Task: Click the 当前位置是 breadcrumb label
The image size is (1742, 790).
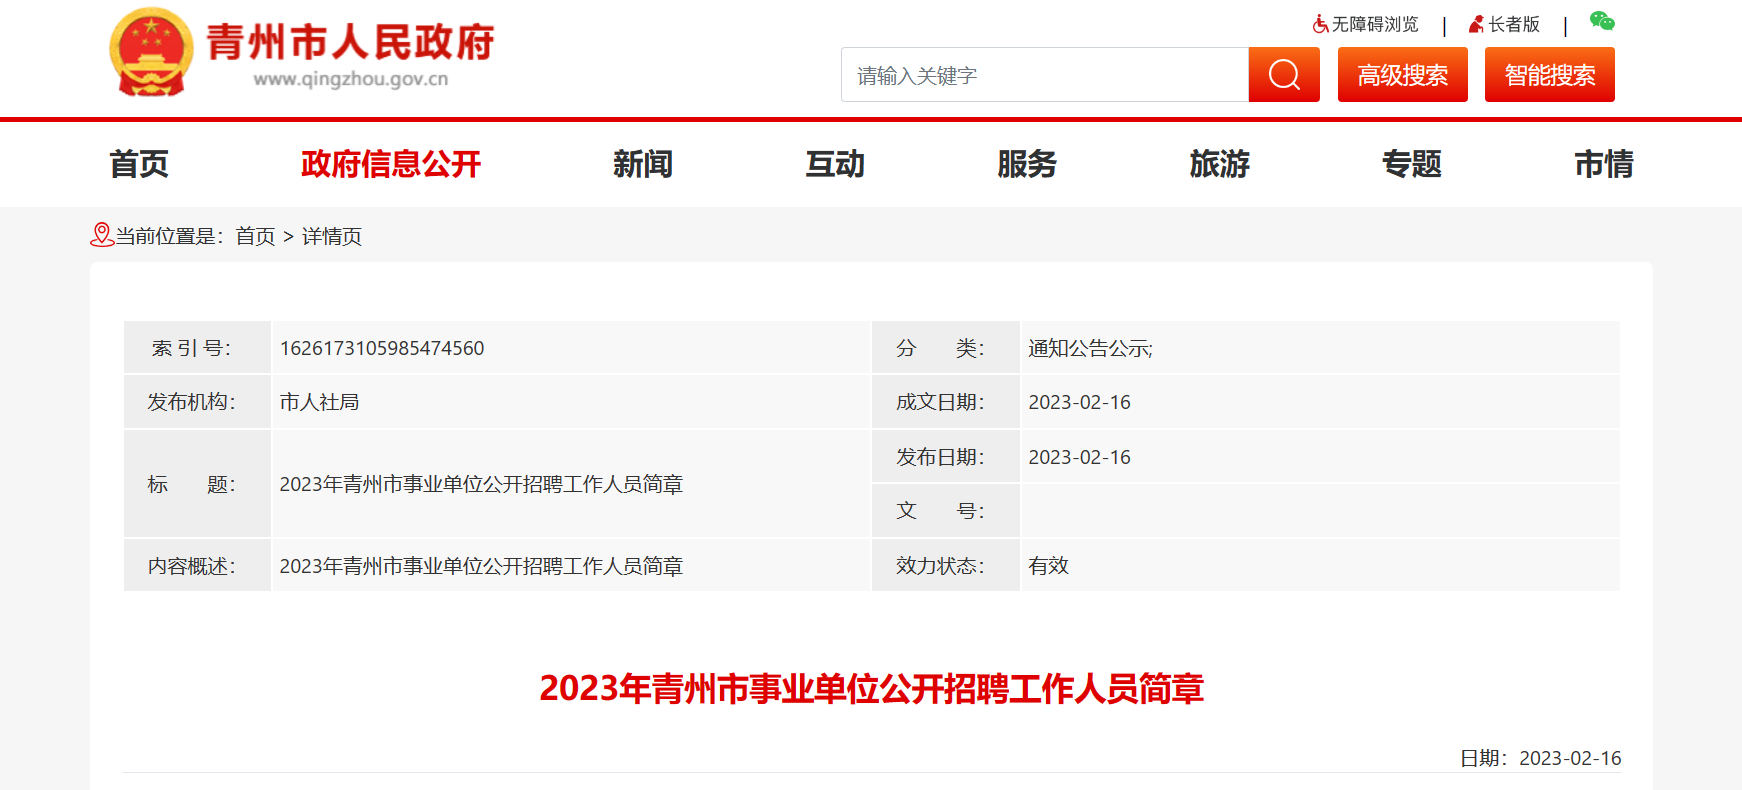Action: tap(169, 236)
